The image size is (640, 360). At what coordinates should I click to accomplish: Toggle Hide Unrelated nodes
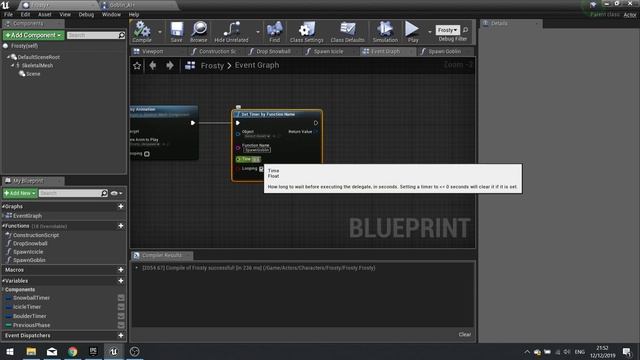(231, 32)
